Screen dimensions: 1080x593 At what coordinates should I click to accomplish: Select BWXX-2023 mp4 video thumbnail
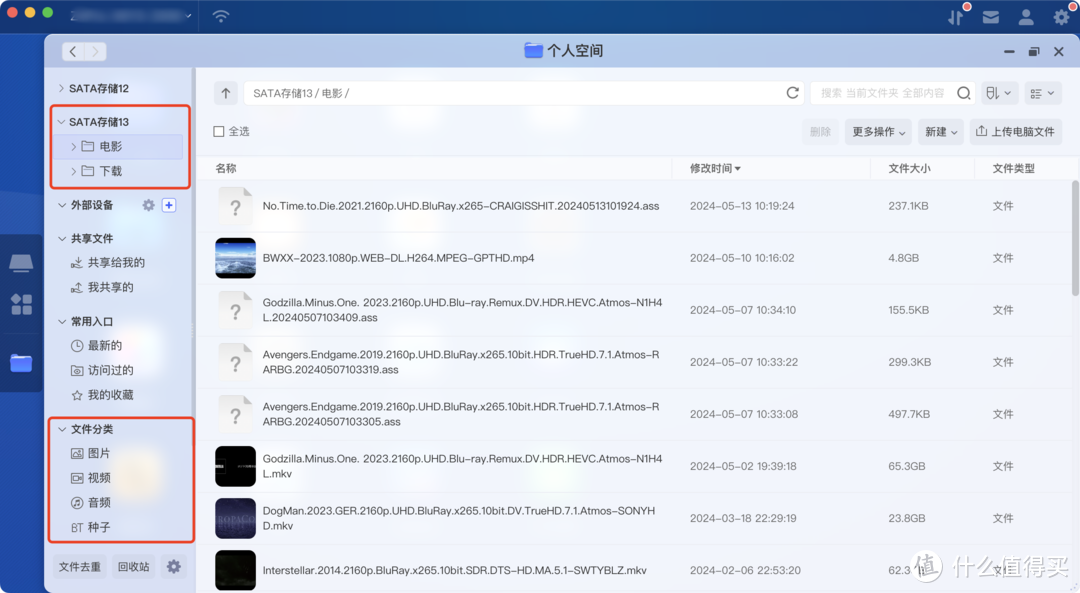pos(236,258)
